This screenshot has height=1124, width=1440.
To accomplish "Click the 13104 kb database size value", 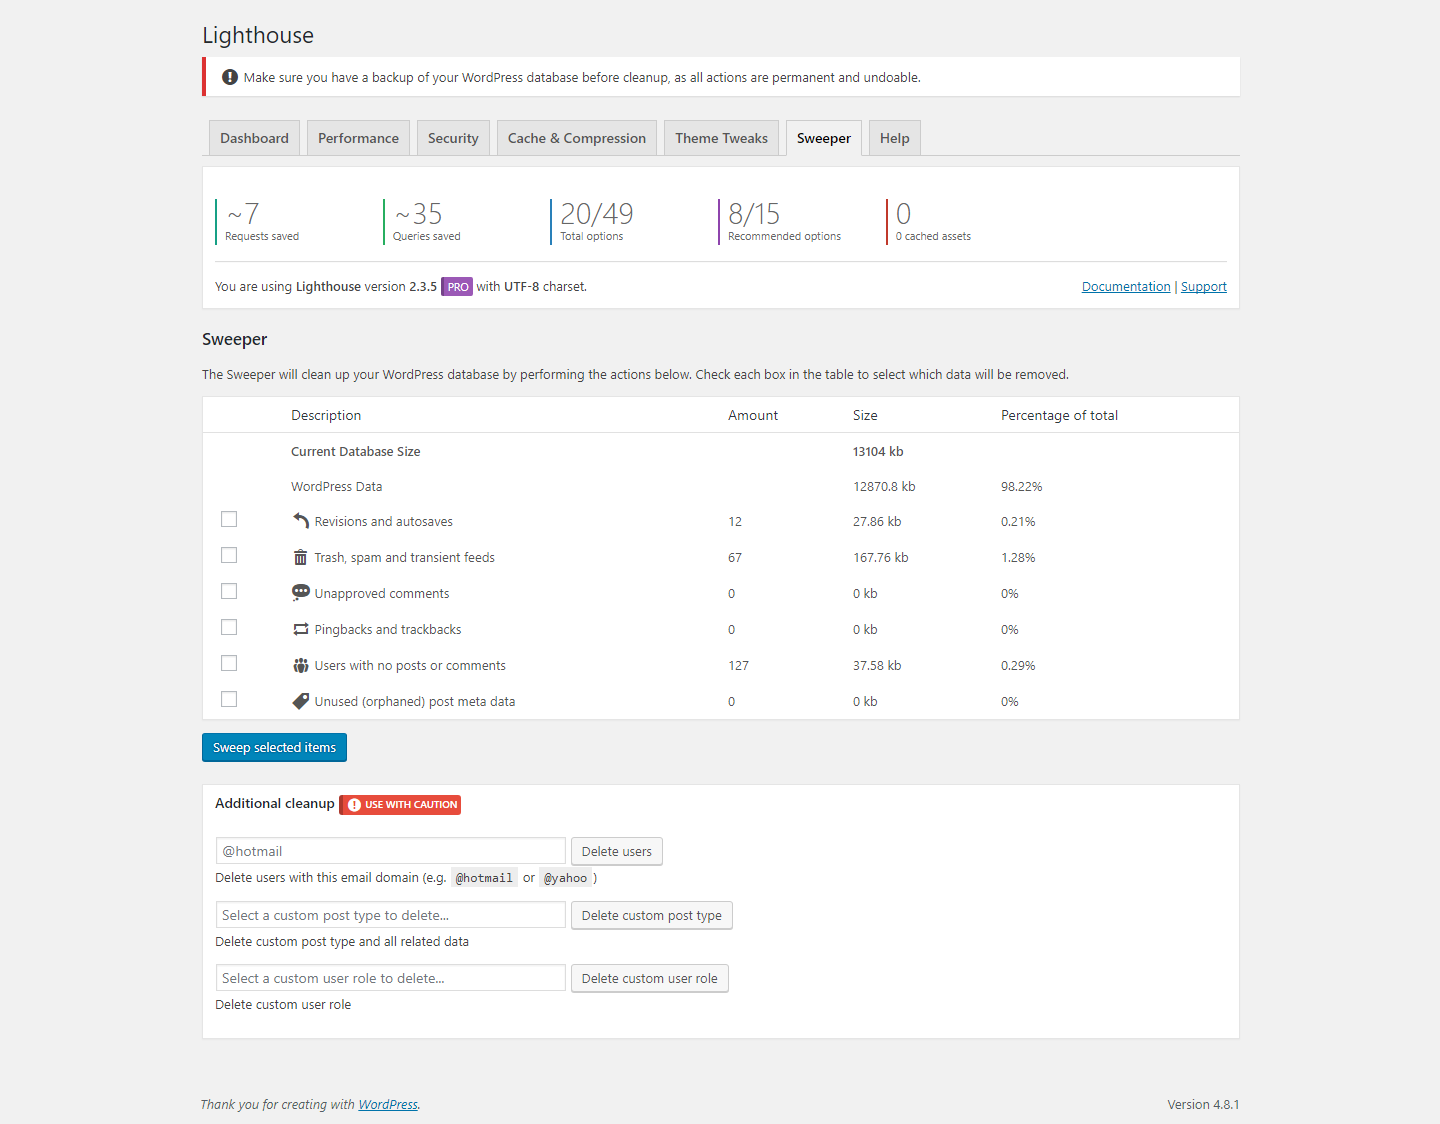I will click(878, 452).
